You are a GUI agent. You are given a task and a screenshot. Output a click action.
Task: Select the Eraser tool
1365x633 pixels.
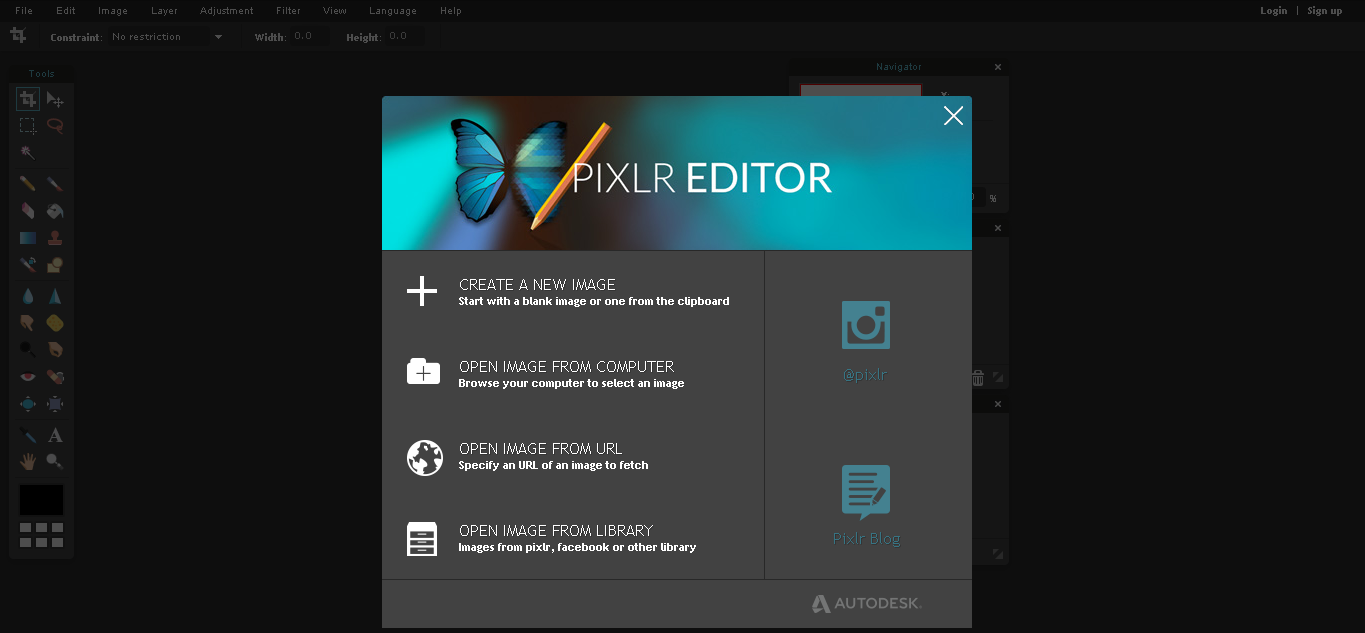pyautogui.click(x=28, y=211)
